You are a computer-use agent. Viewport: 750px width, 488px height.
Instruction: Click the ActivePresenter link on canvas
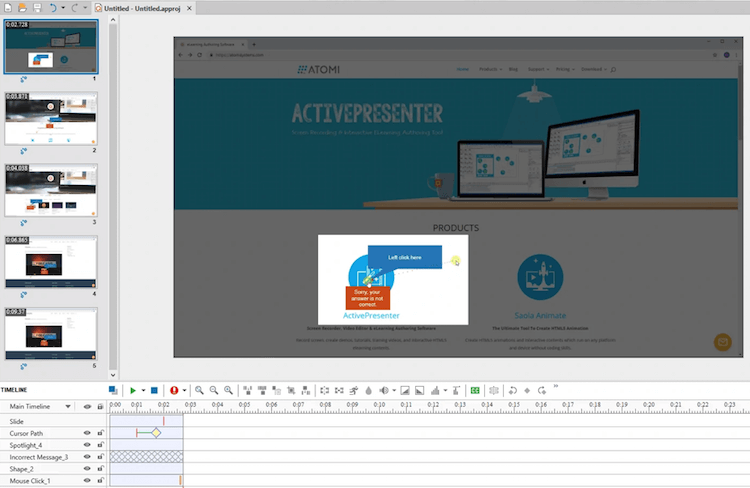[x=371, y=315]
